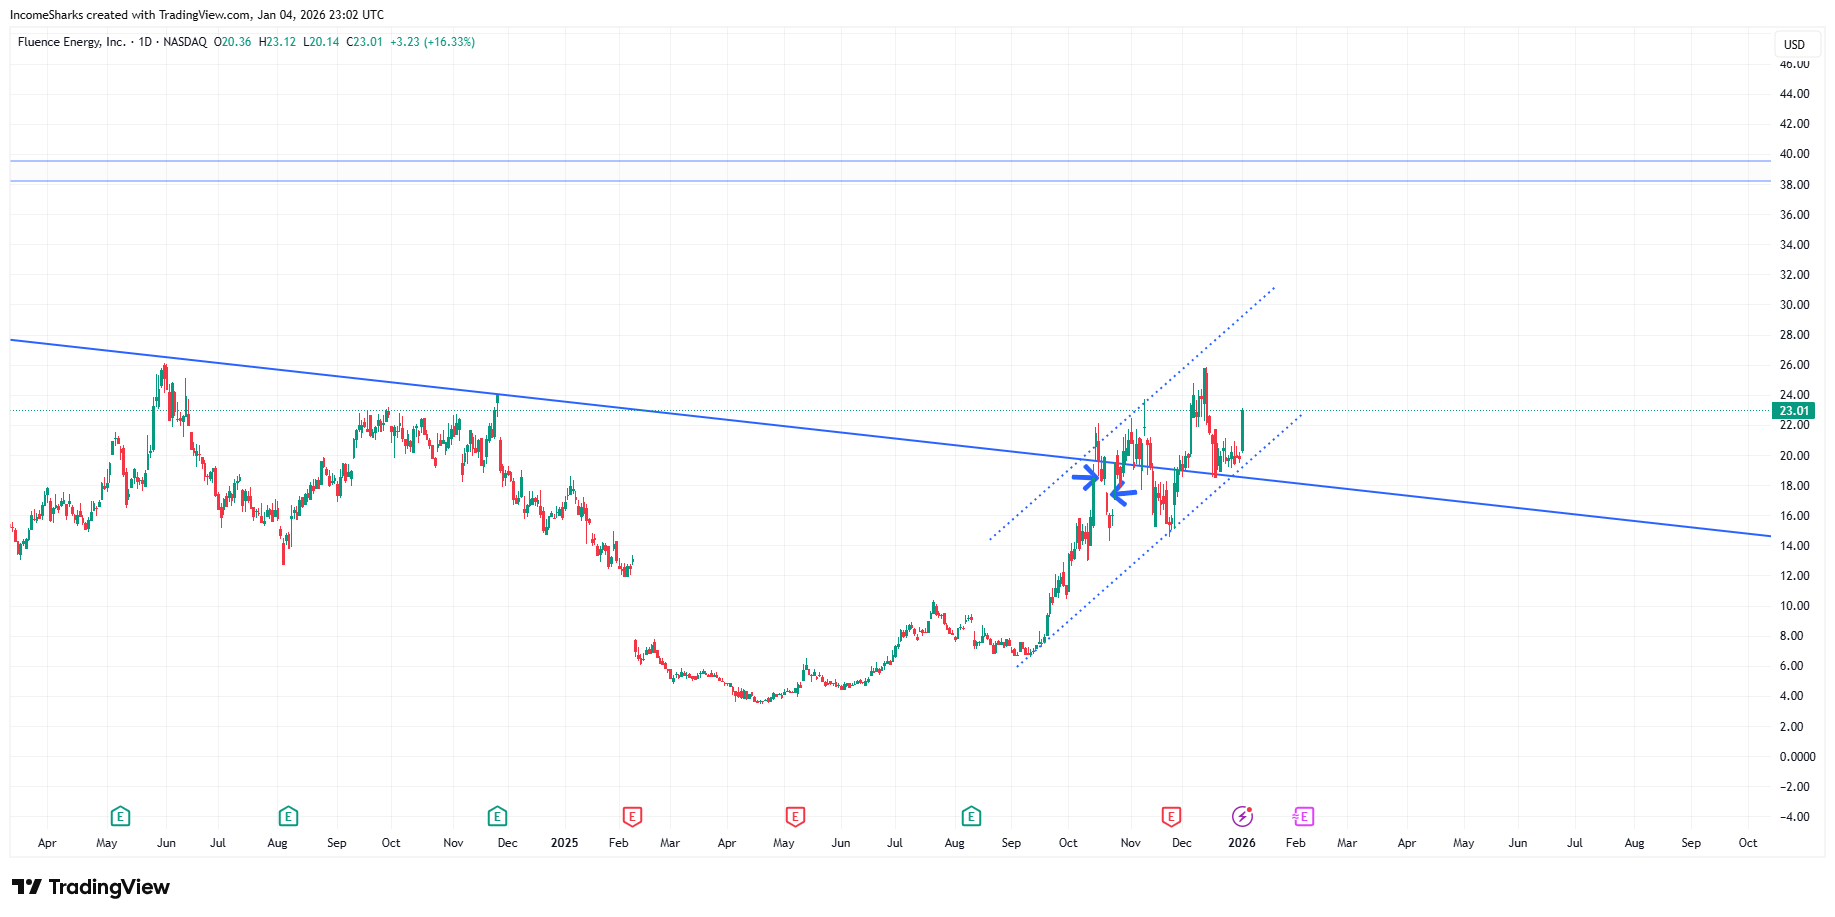This screenshot has height=917, width=1835.
Task: Click 0.0000 on the price axis
Action: 1798,757
